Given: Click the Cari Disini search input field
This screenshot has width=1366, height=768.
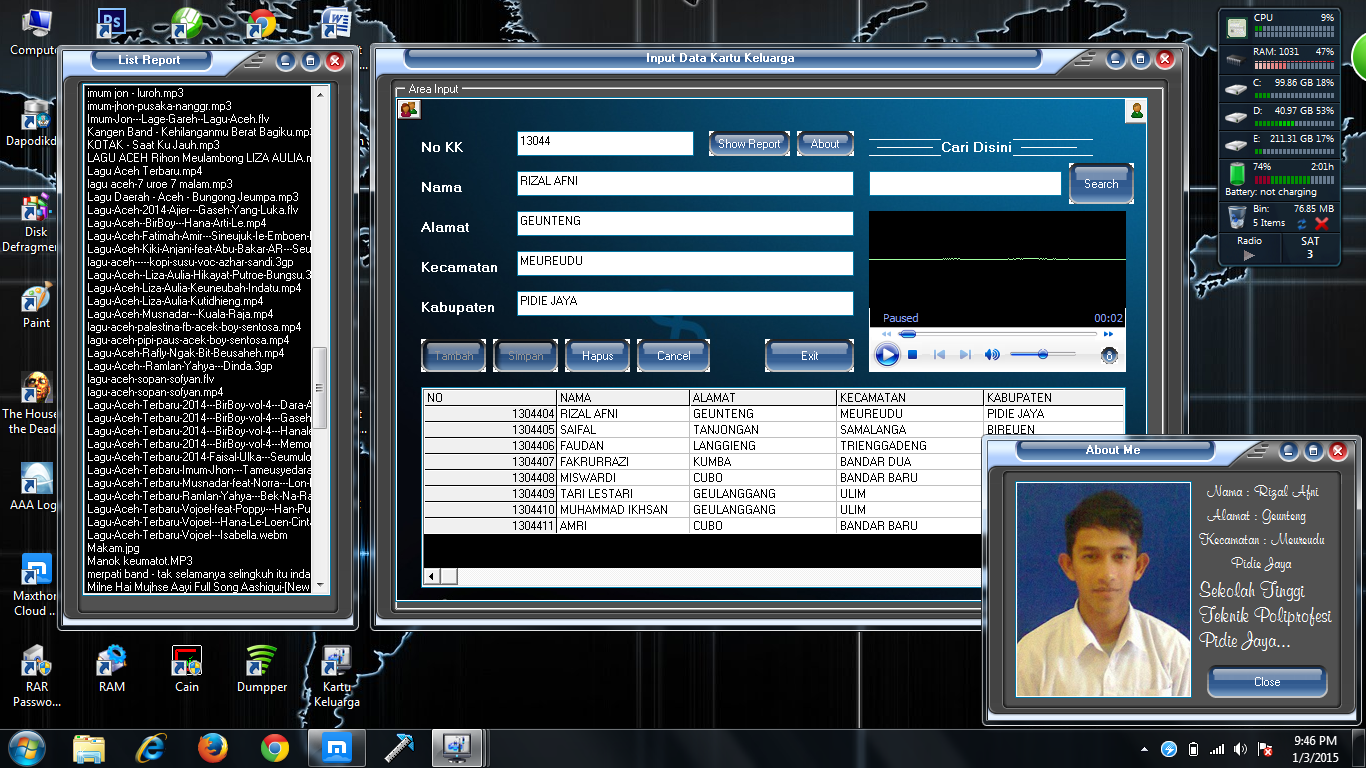Looking at the screenshot, I should point(964,183).
